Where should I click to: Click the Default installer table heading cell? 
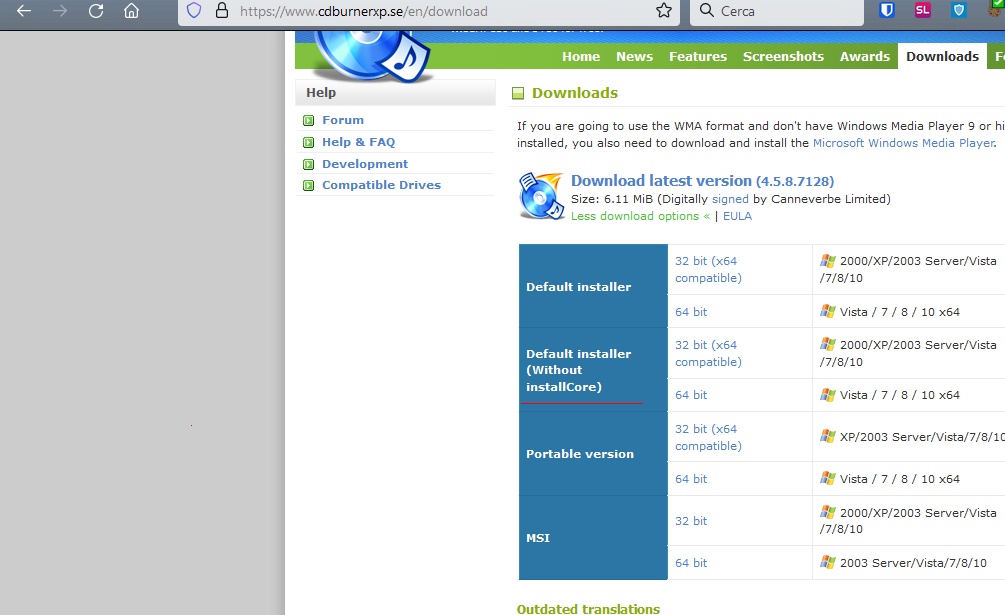coord(593,286)
